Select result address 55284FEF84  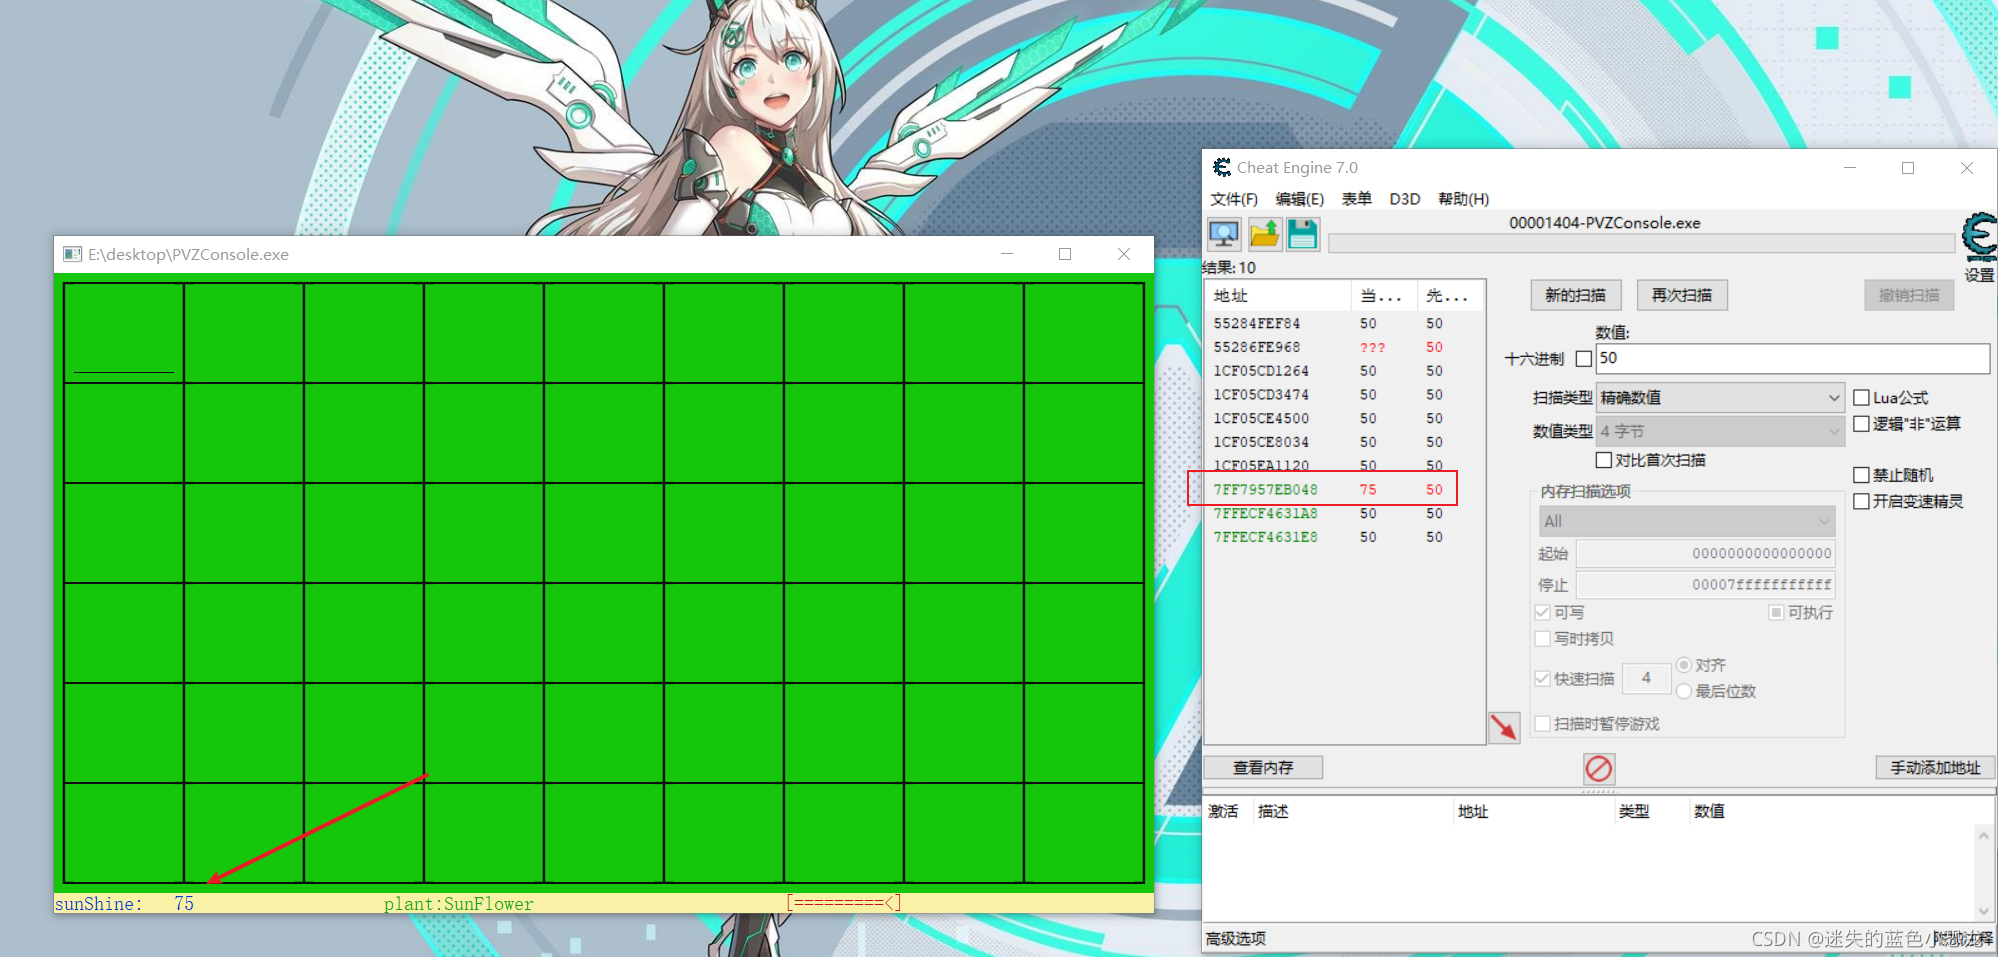click(1257, 323)
